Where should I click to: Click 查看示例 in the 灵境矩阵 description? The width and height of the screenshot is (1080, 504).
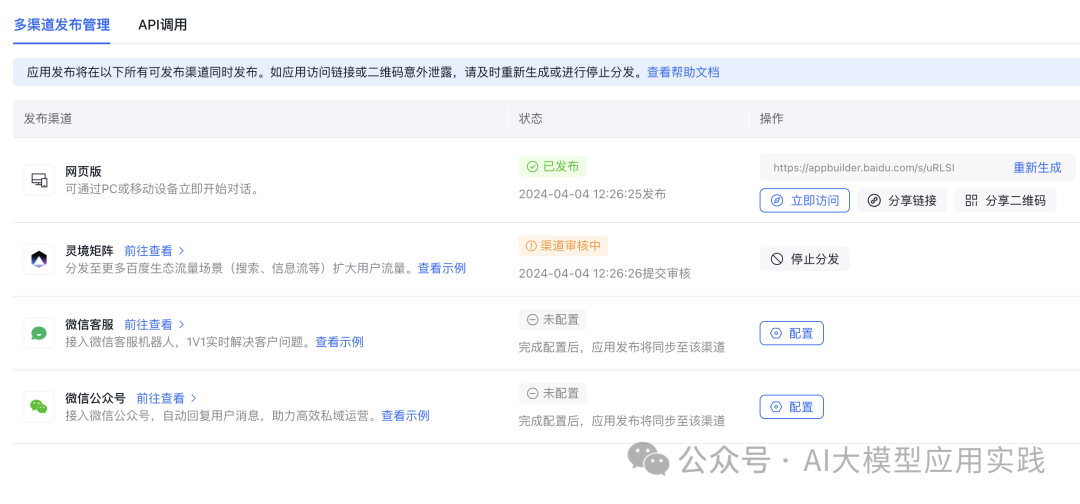pyautogui.click(x=441, y=268)
